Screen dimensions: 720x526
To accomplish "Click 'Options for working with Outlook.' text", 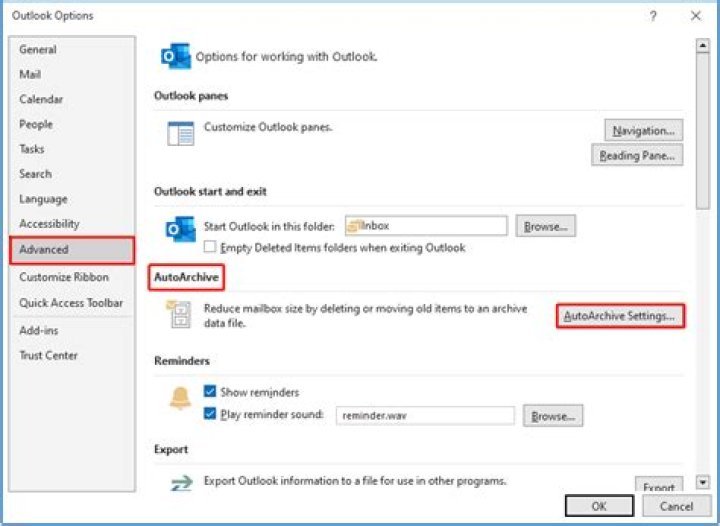I will click(x=287, y=57).
